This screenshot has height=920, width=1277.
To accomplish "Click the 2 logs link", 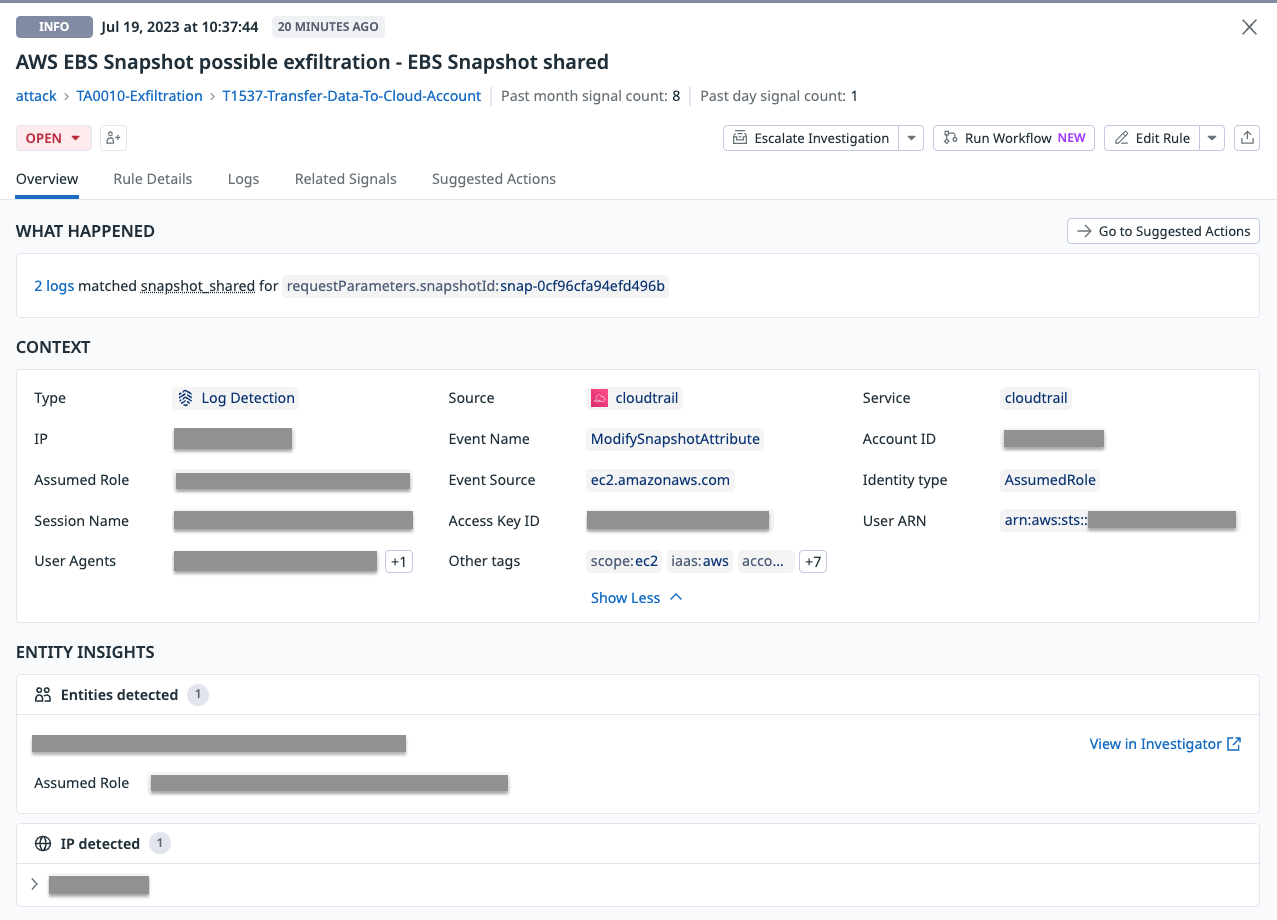I will click(54, 285).
